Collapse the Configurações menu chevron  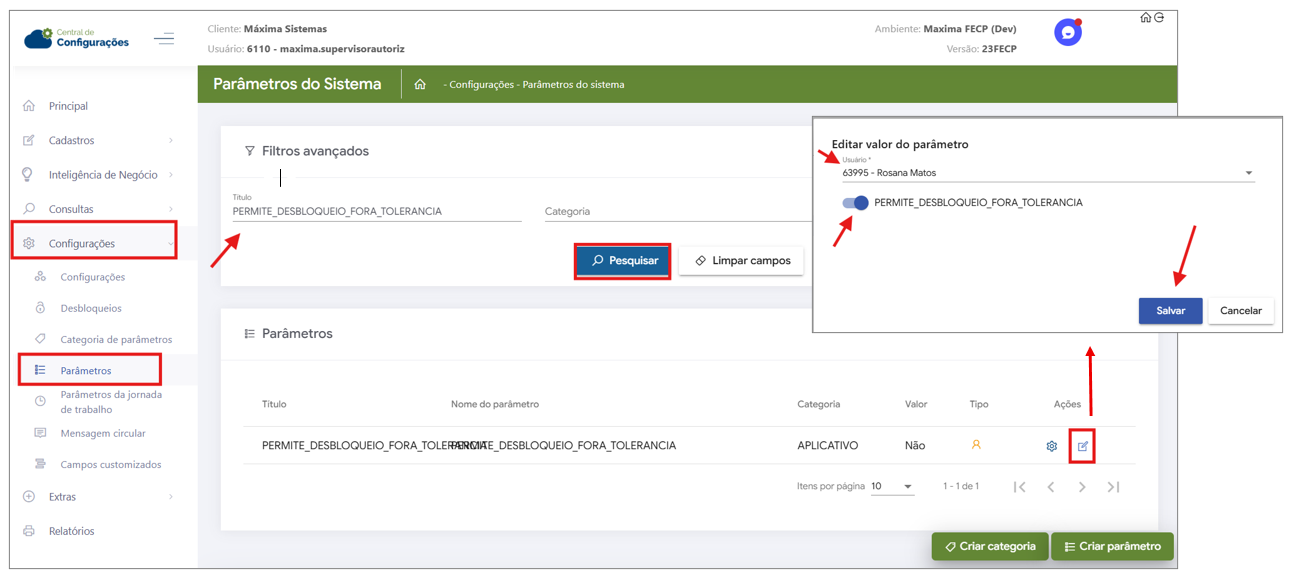click(171, 244)
